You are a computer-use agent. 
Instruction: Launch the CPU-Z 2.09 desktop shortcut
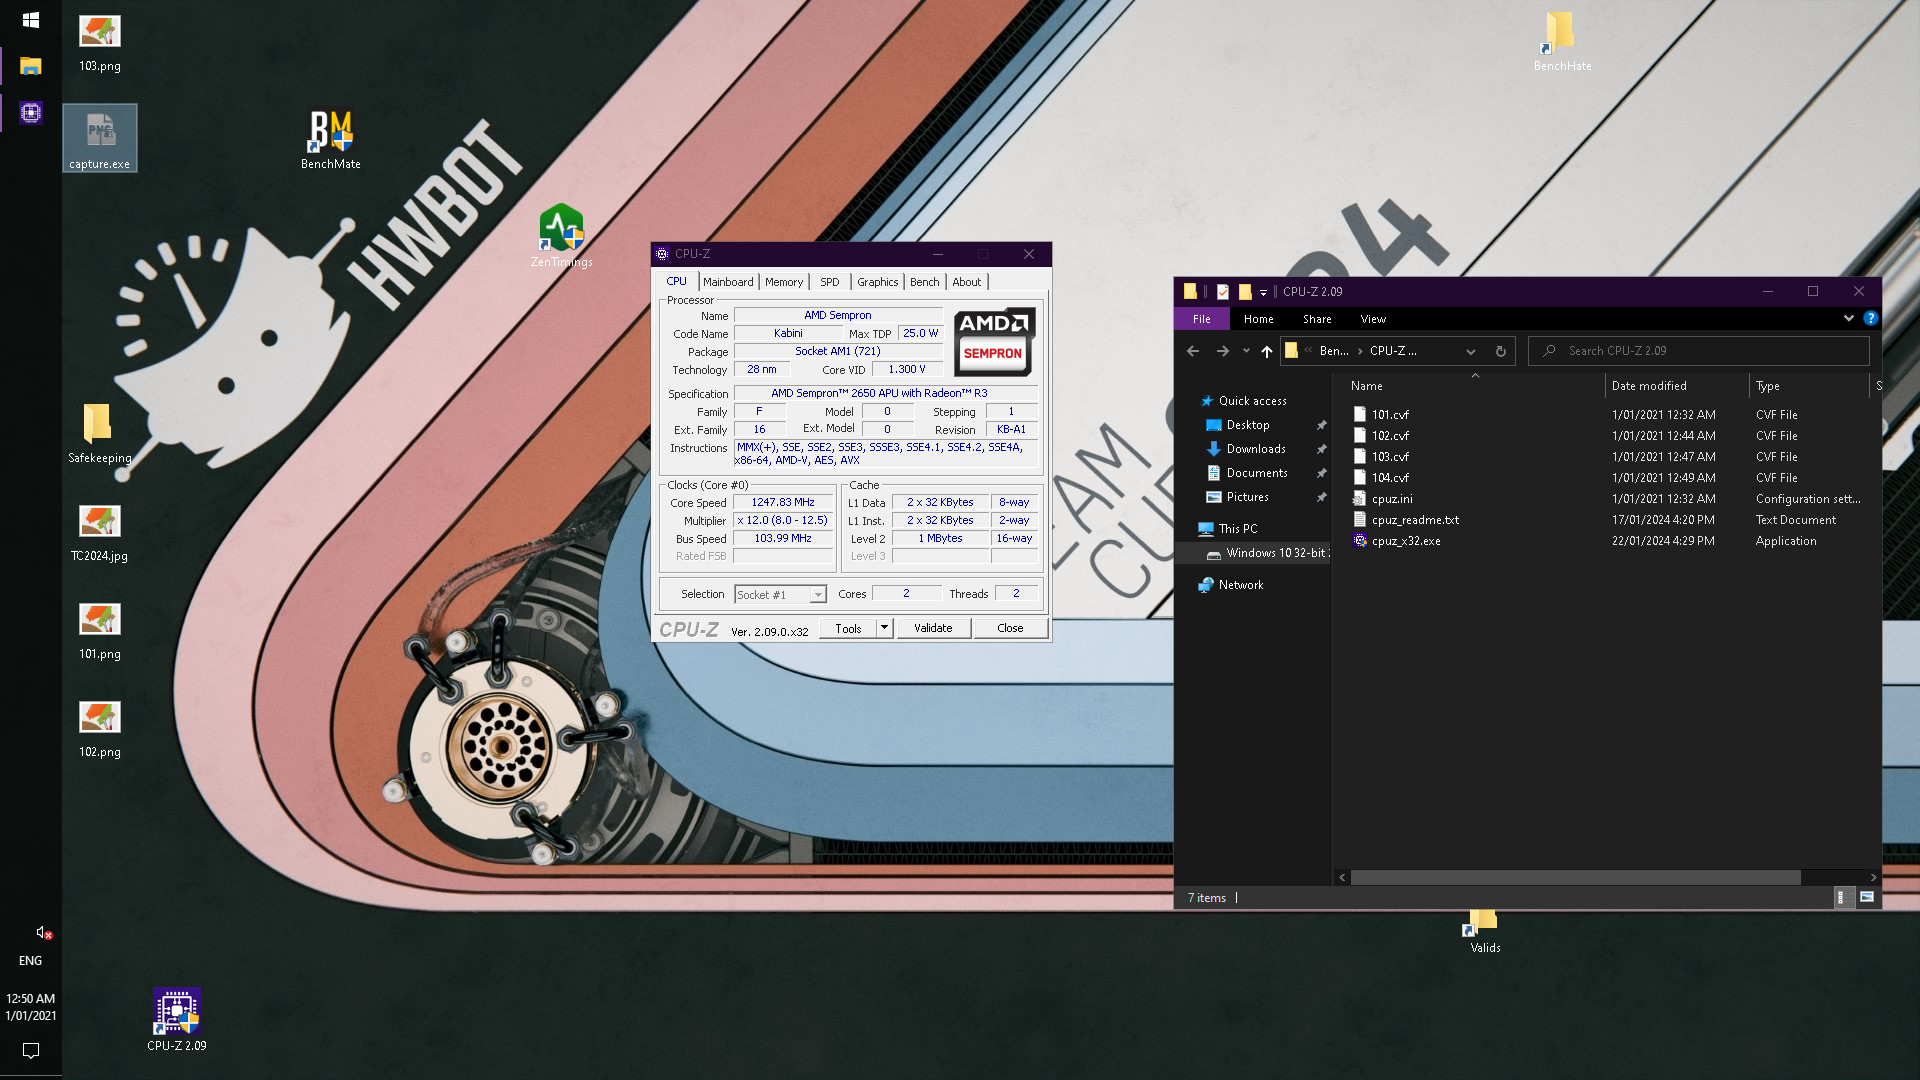177,1020
